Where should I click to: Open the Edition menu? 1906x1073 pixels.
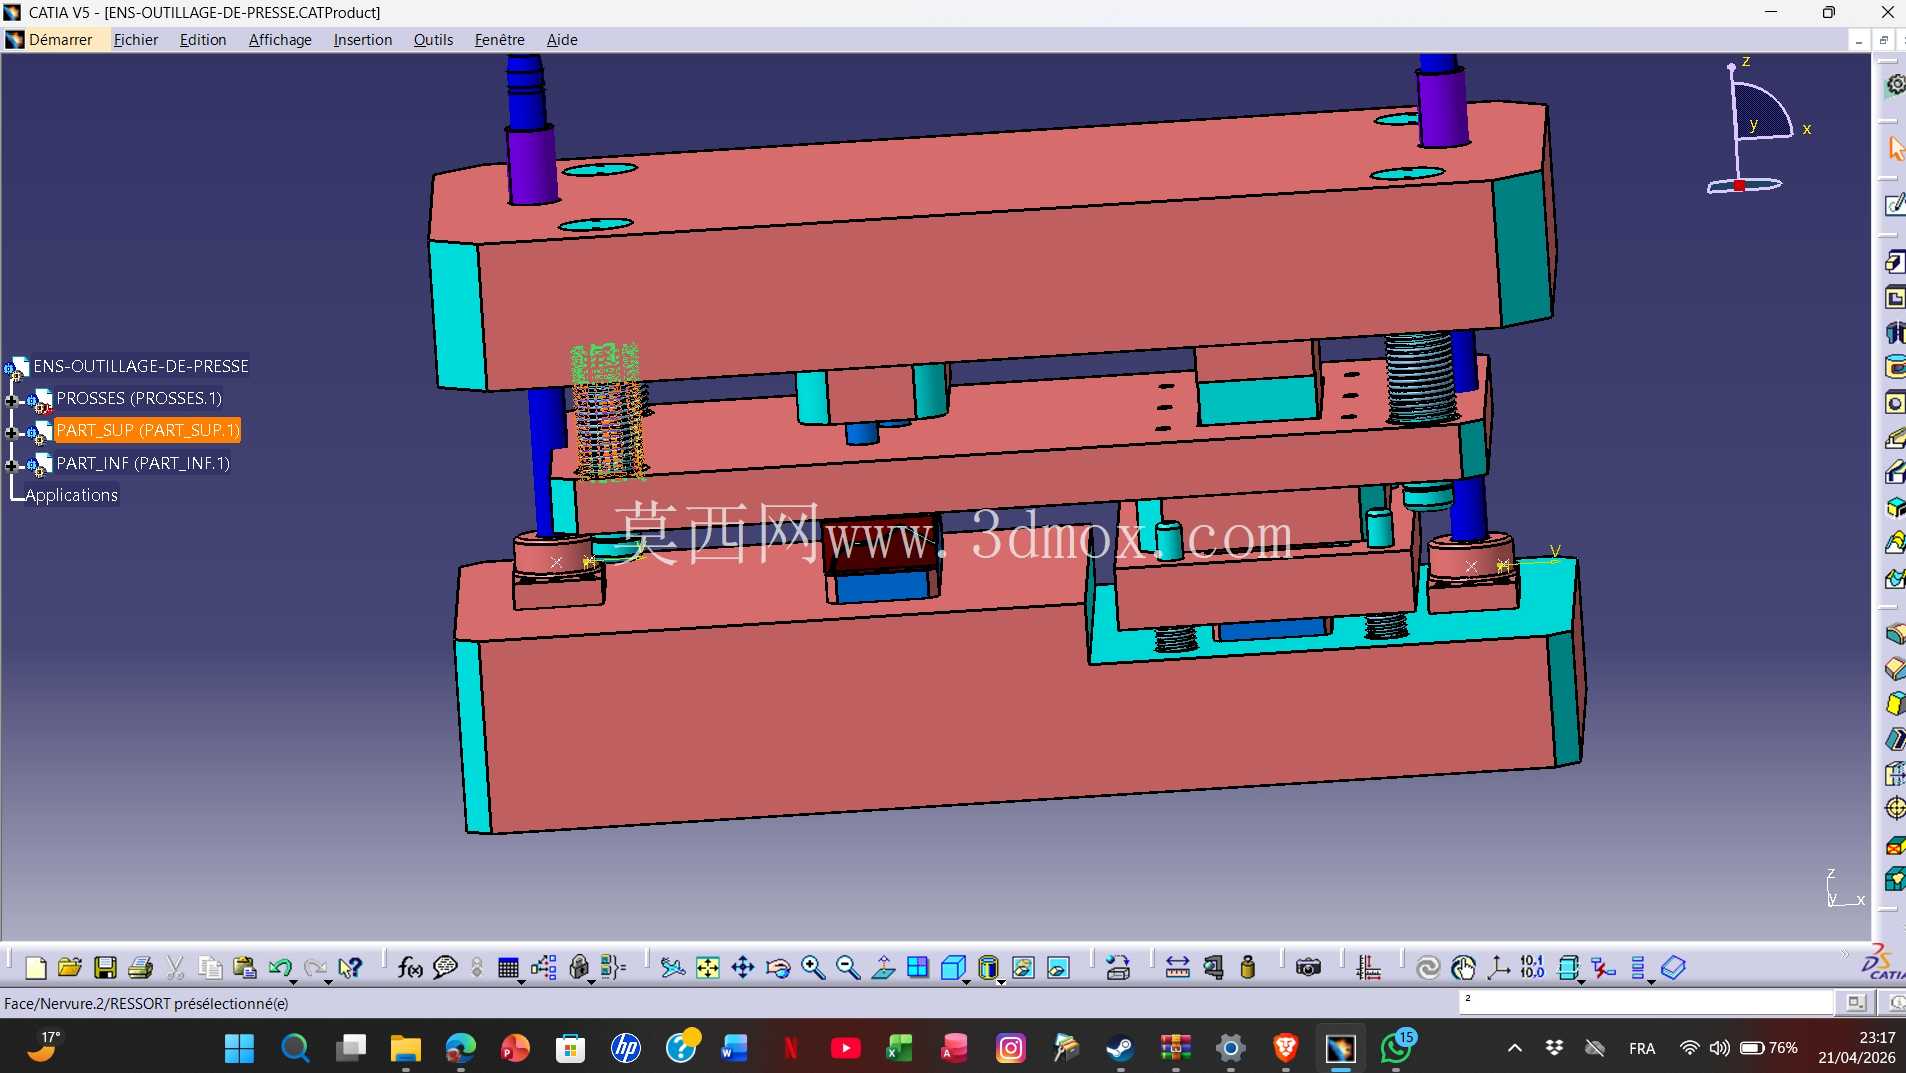[x=203, y=40]
